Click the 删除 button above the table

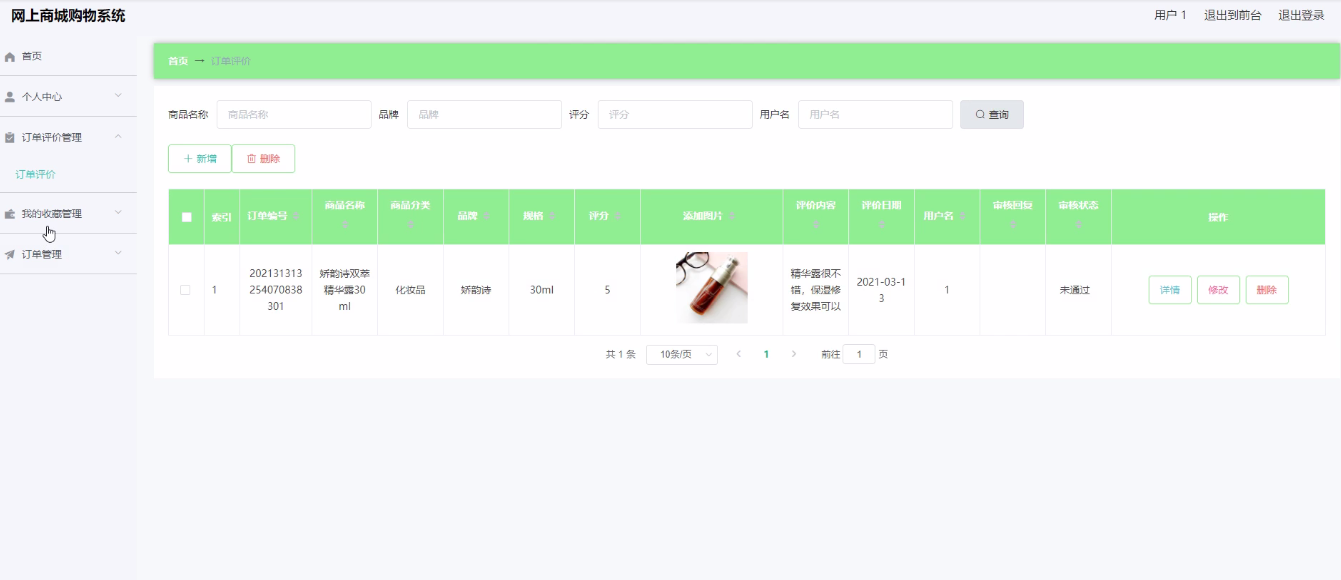263,159
